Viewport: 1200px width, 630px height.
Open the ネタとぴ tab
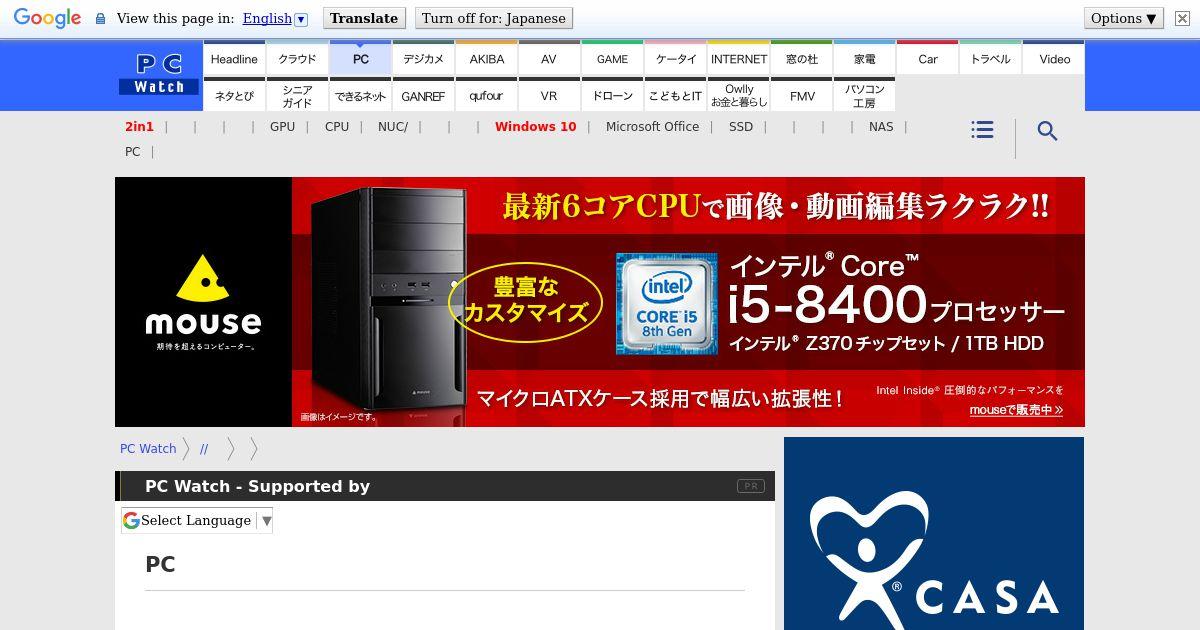234,95
